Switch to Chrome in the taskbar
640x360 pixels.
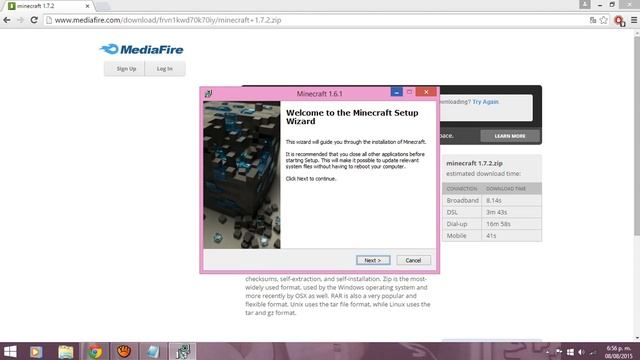click(95, 351)
